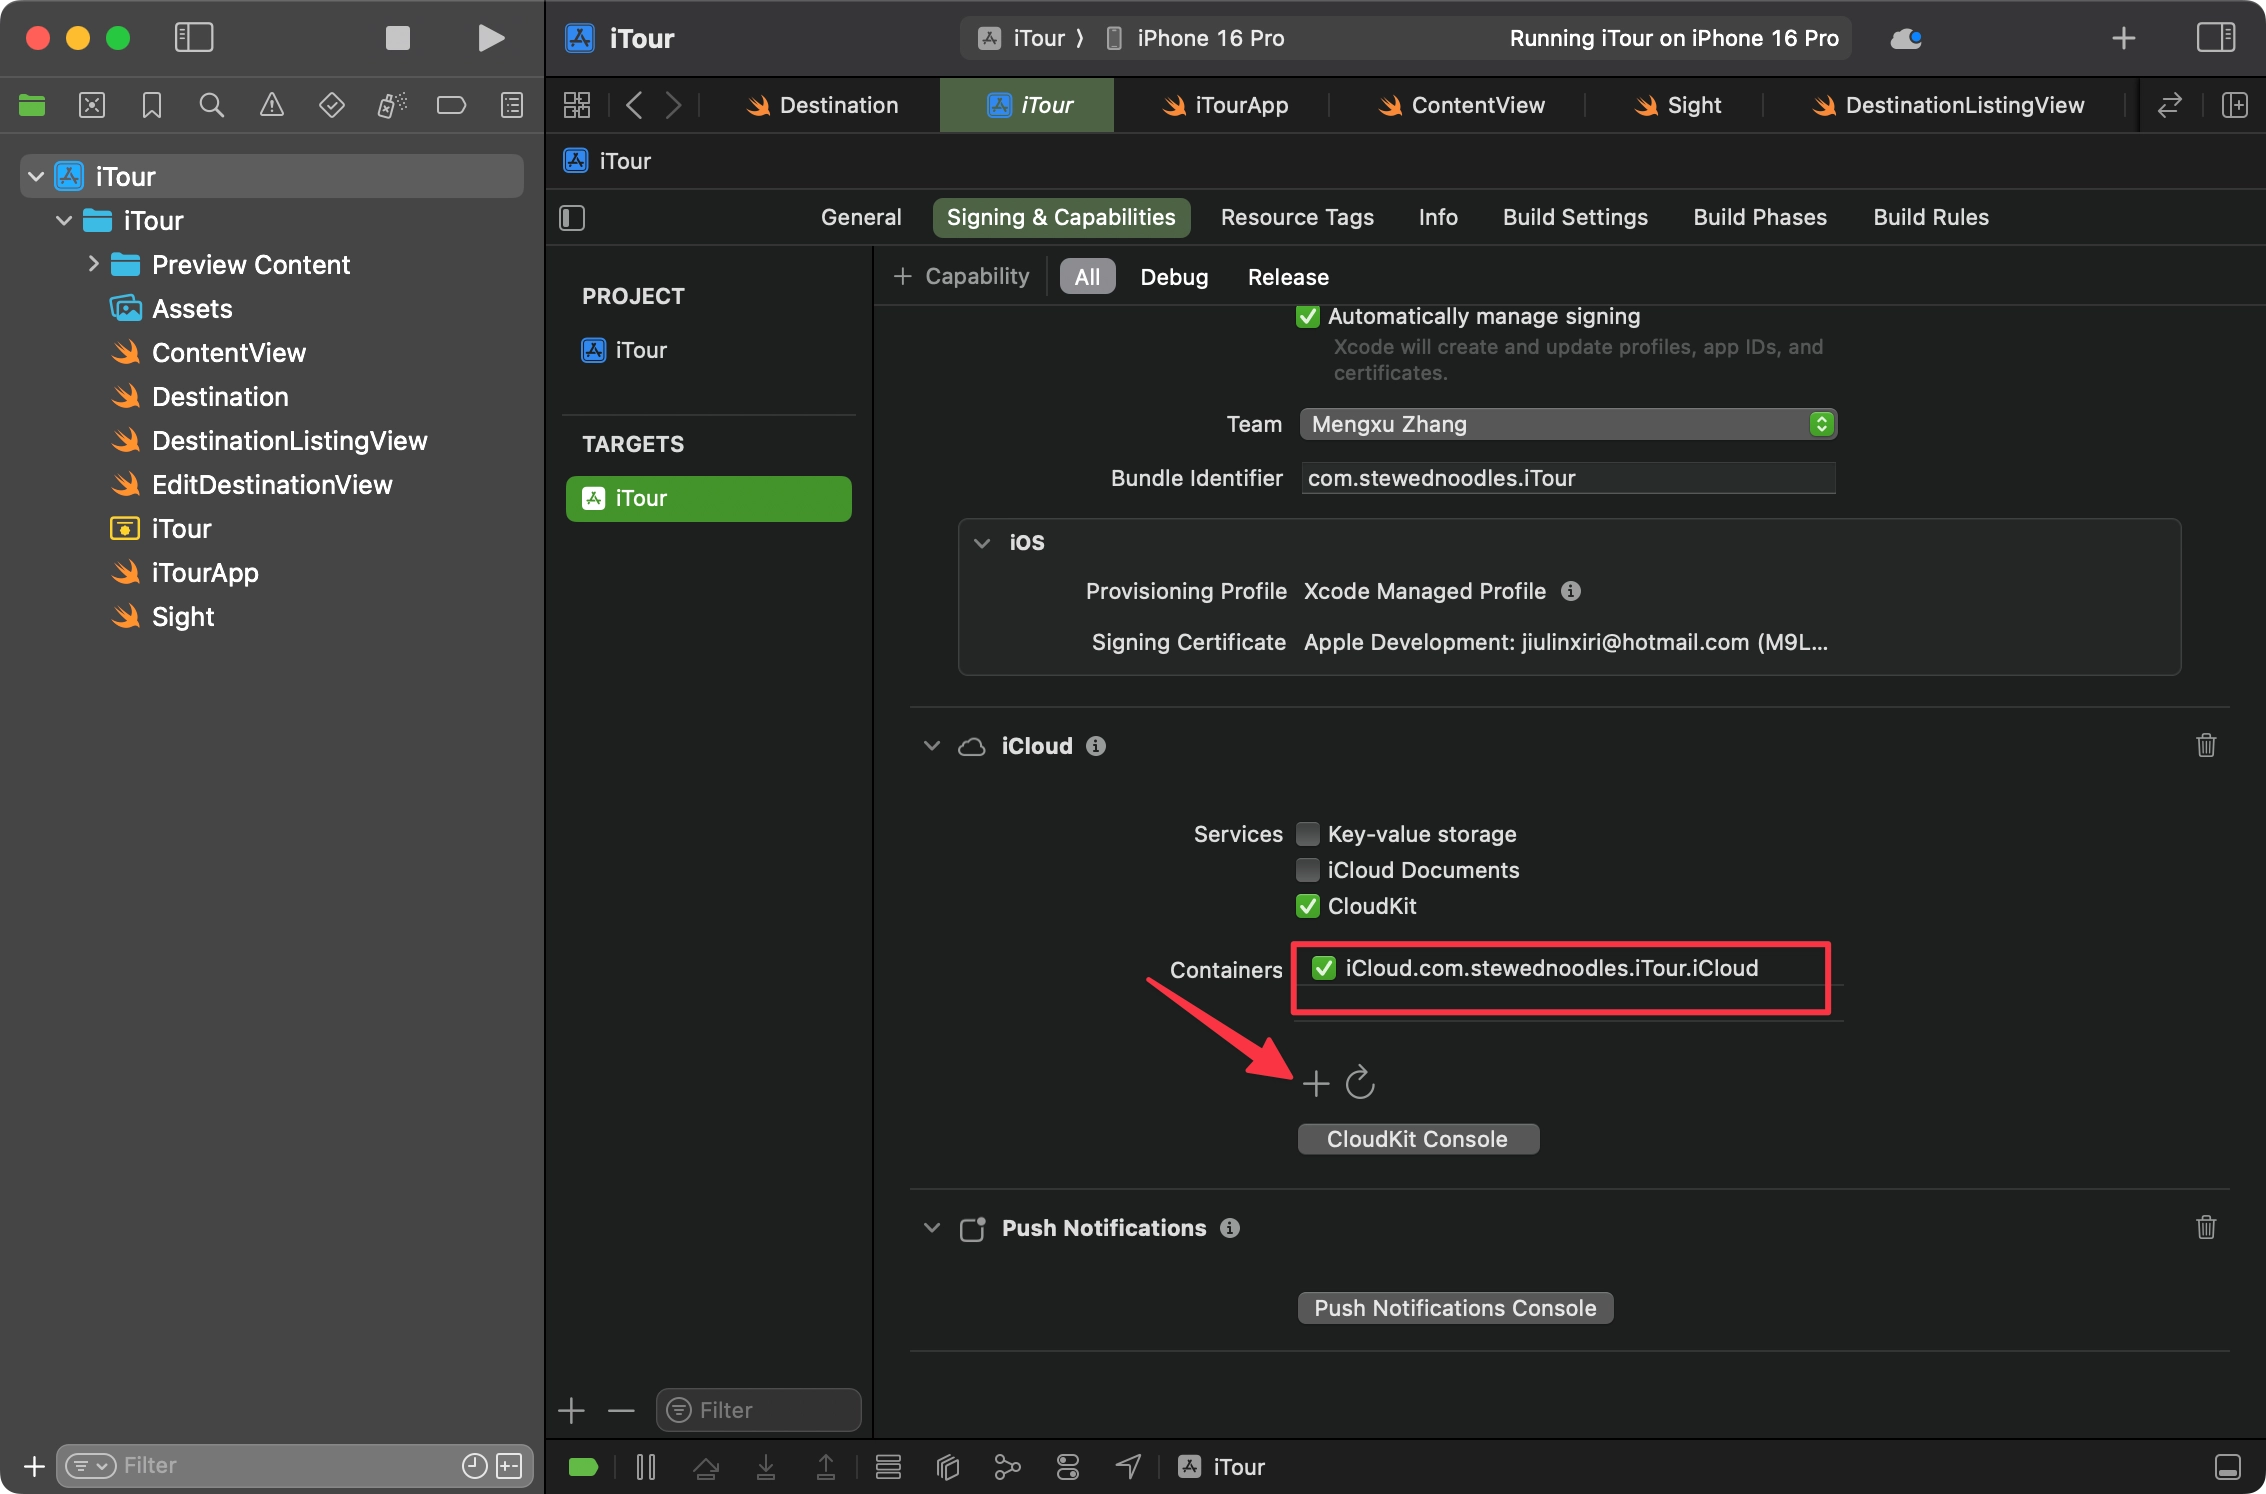The height and width of the screenshot is (1494, 2266).
Task: Refresh the iCloud containers list
Action: (1360, 1082)
